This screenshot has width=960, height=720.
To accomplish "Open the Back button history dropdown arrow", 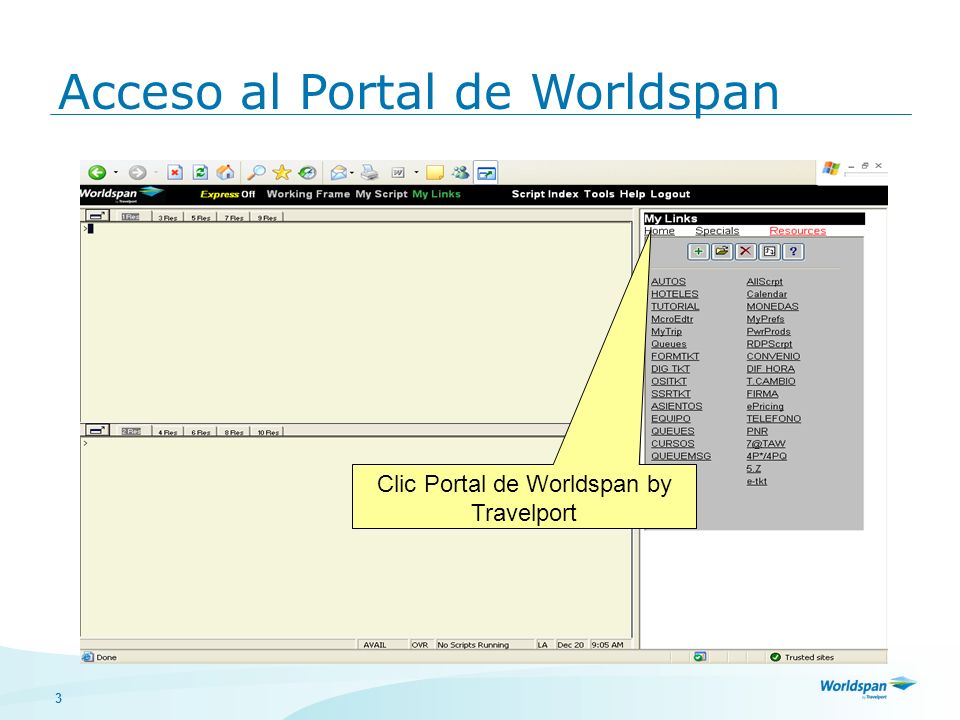I will click(116, 173).
